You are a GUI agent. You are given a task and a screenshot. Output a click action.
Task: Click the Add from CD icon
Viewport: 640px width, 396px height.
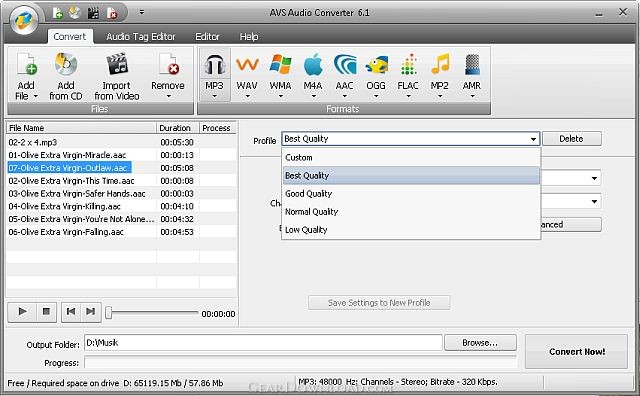point(66,64)
